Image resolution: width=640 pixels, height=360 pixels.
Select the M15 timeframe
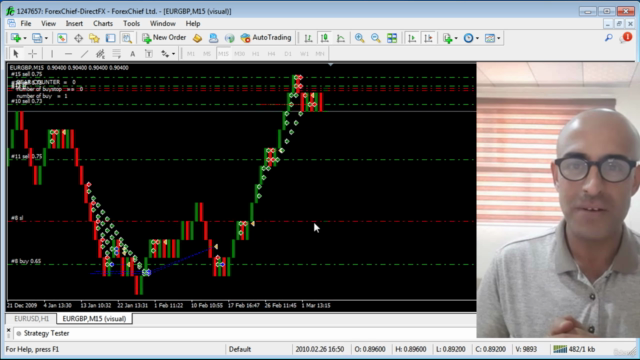coord(223,53)
